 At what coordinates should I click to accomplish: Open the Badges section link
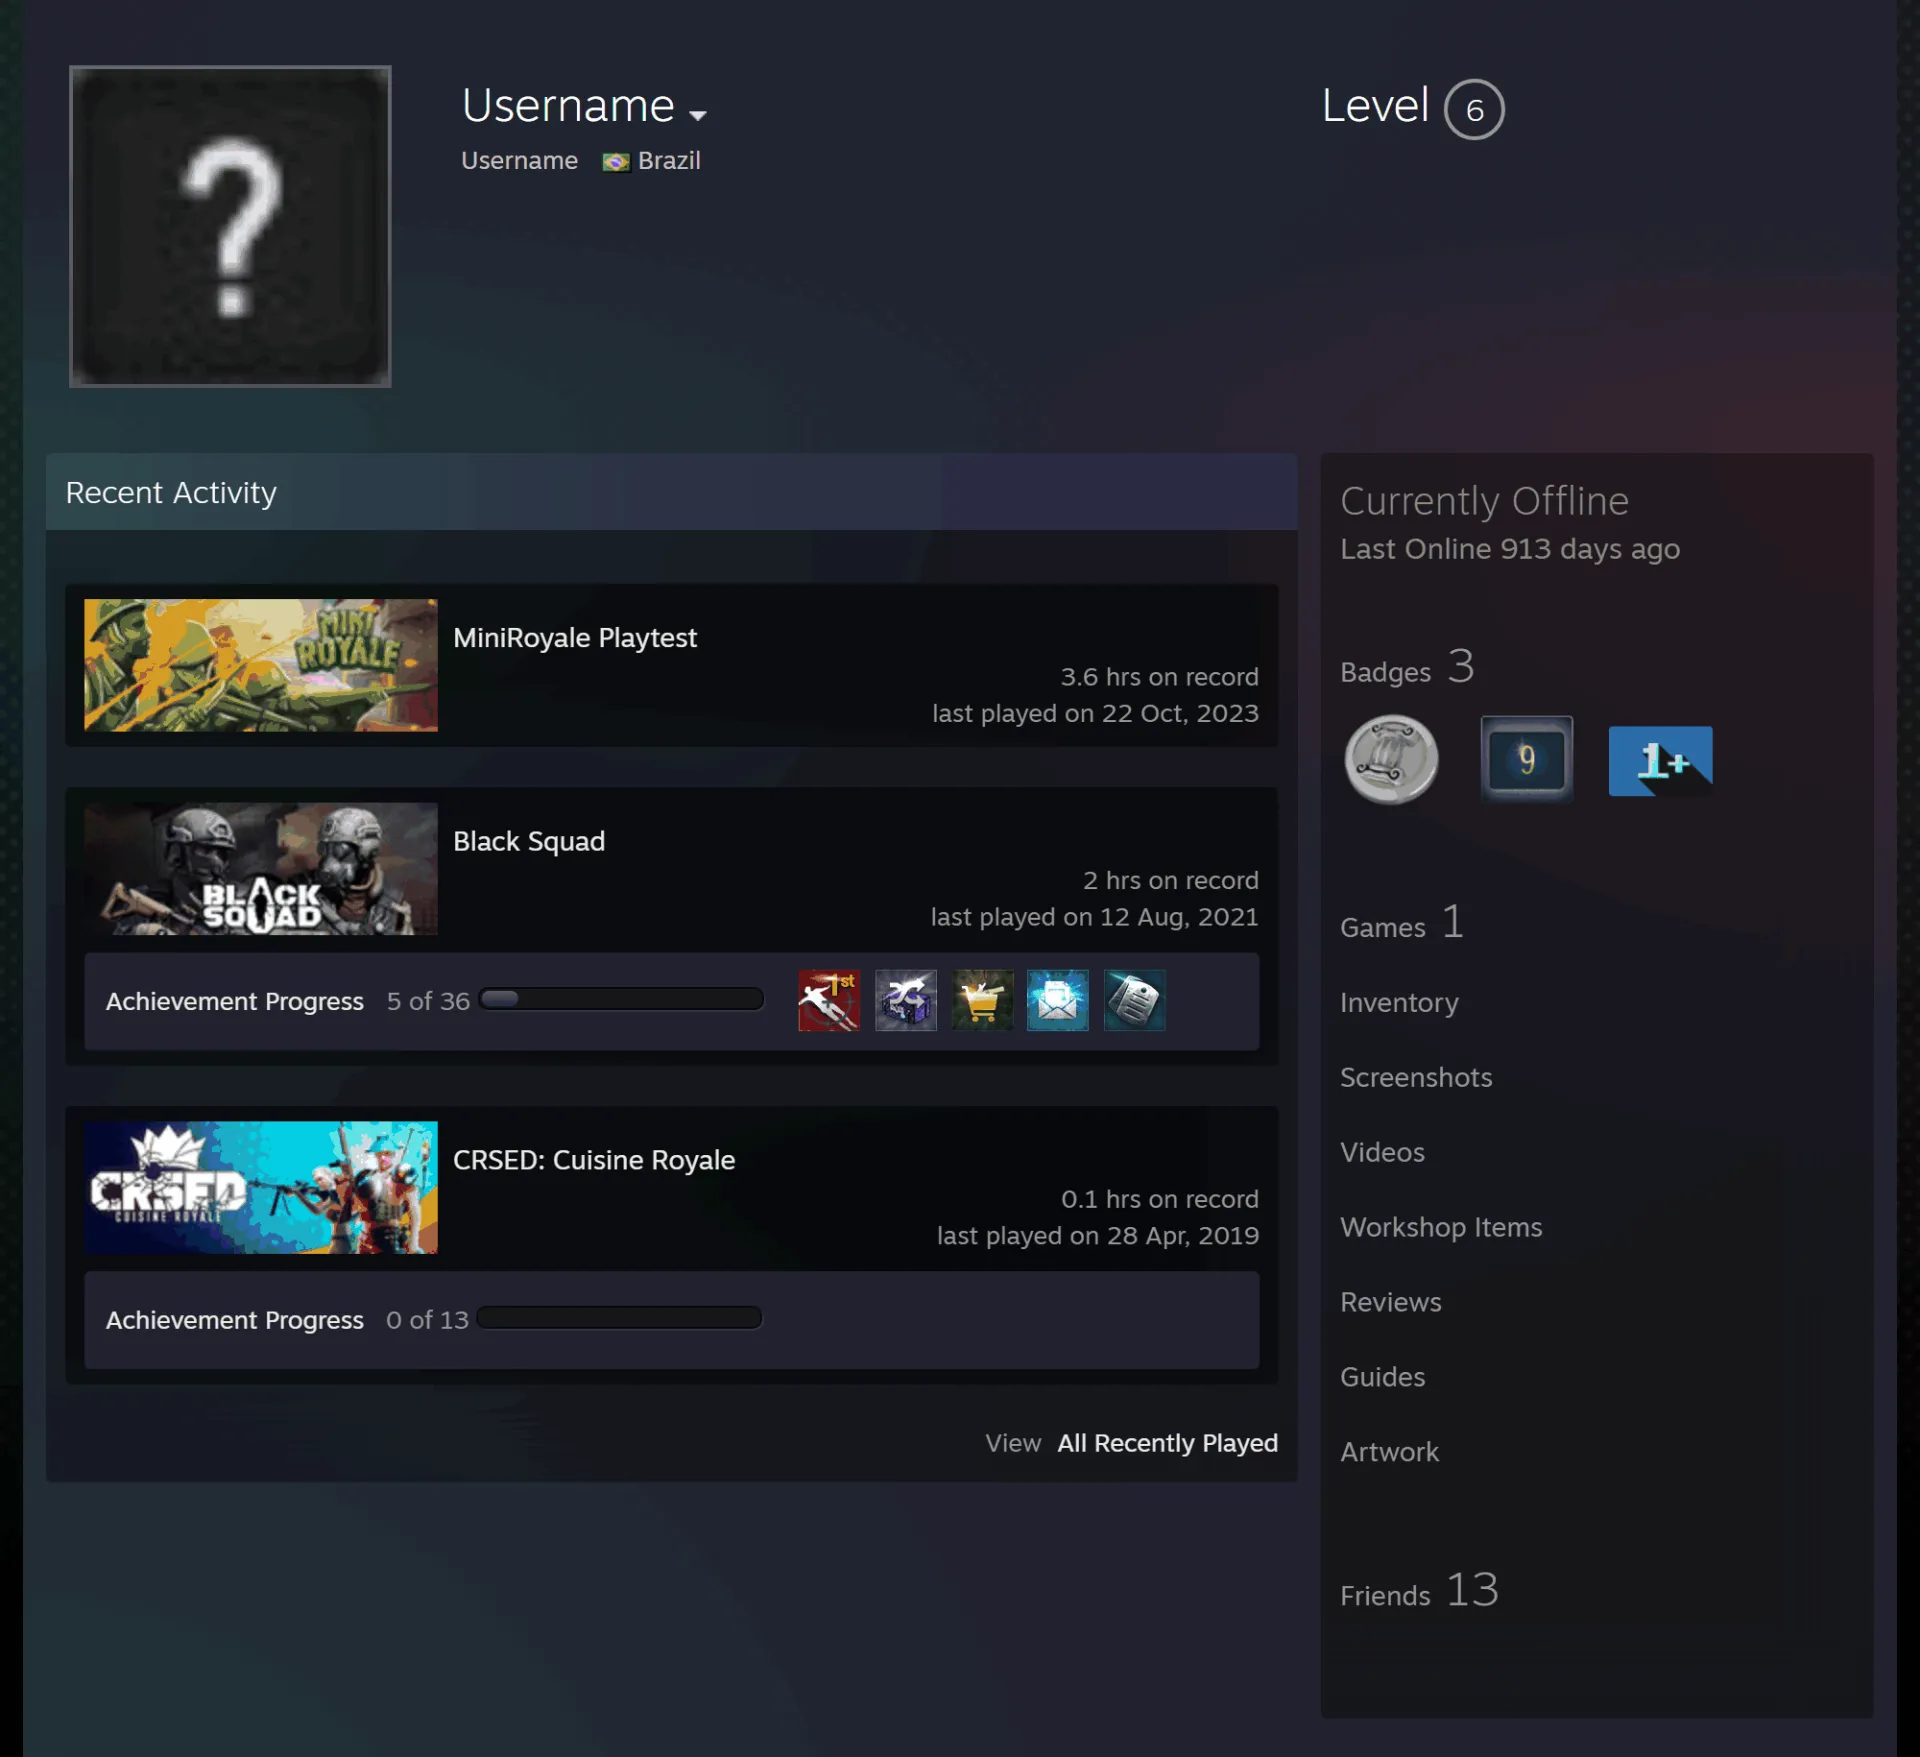pyautogui.click(x=1407, y=667)
